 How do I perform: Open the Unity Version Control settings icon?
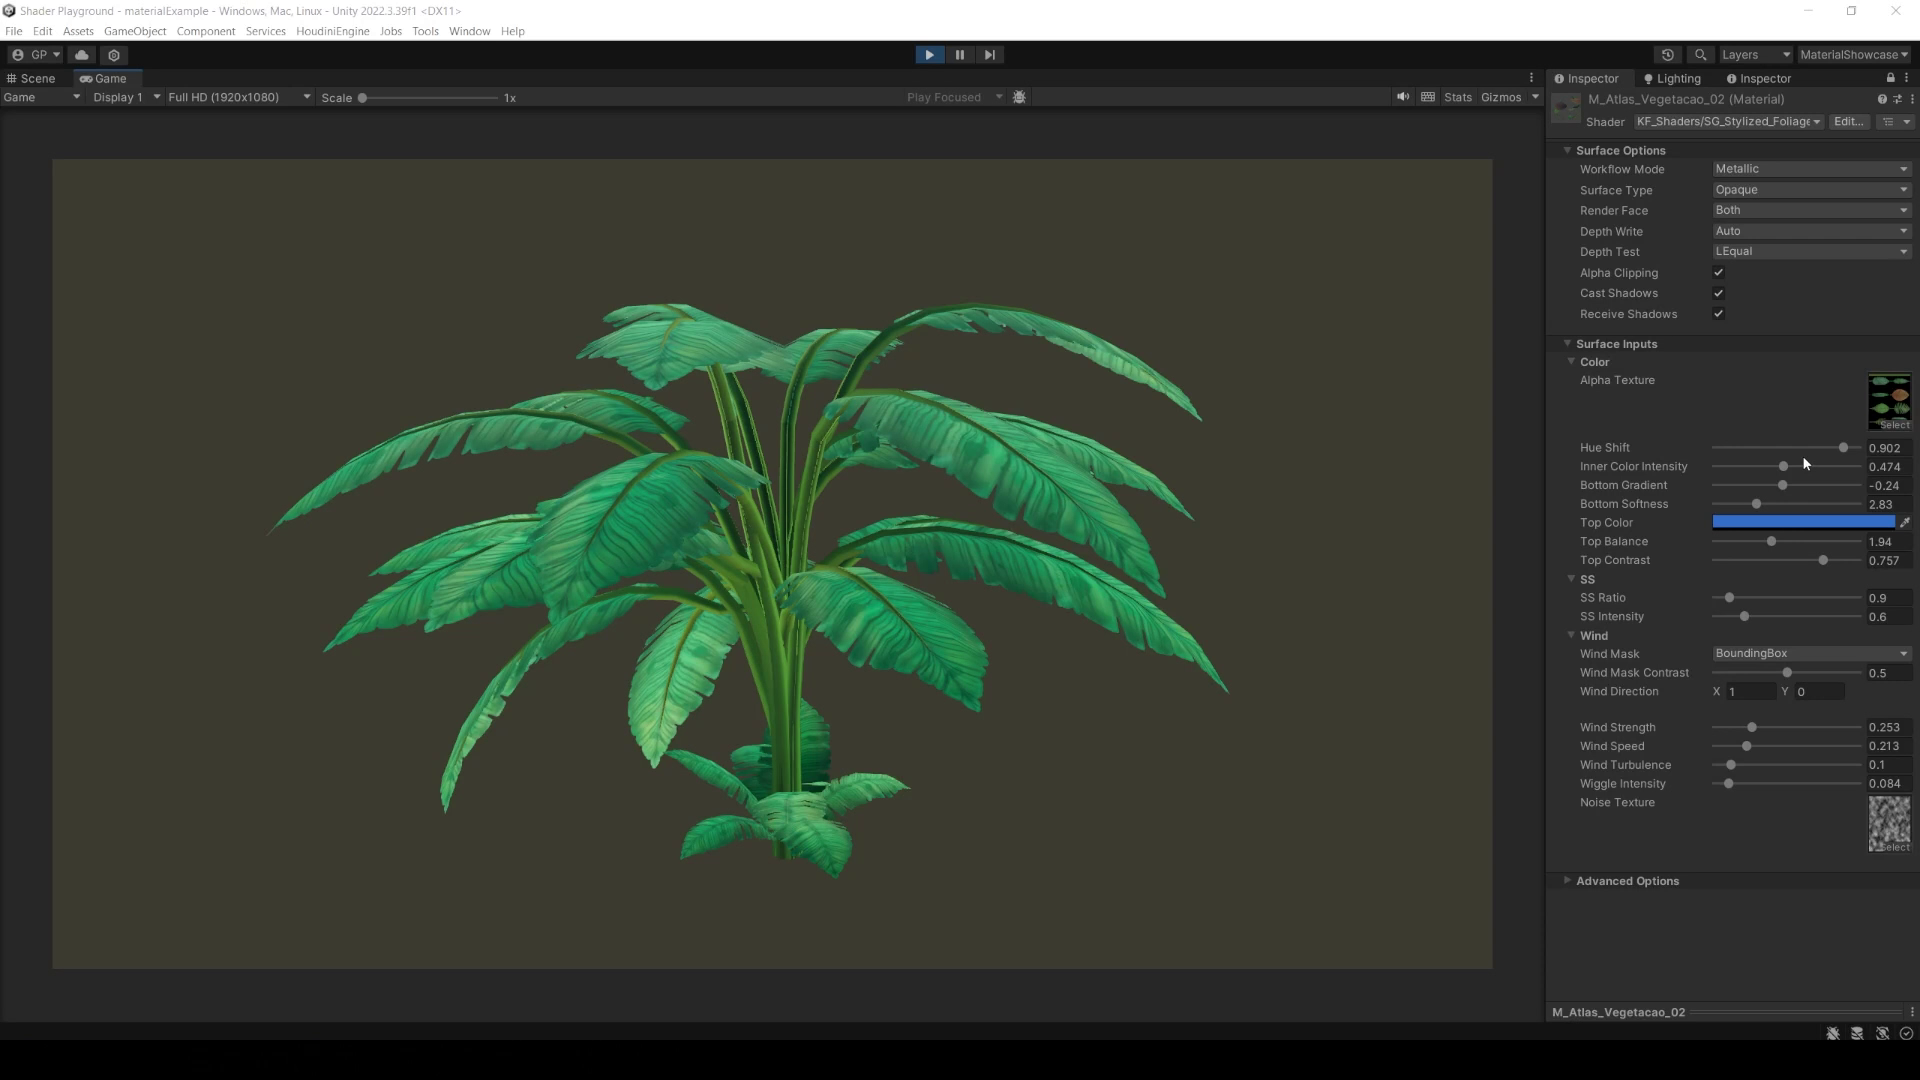(114, 55)
